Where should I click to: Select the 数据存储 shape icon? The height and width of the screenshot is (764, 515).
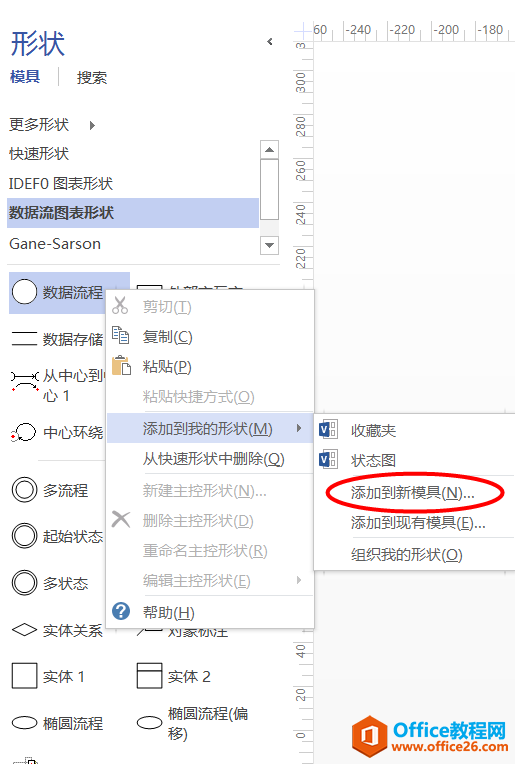[24, 338]
